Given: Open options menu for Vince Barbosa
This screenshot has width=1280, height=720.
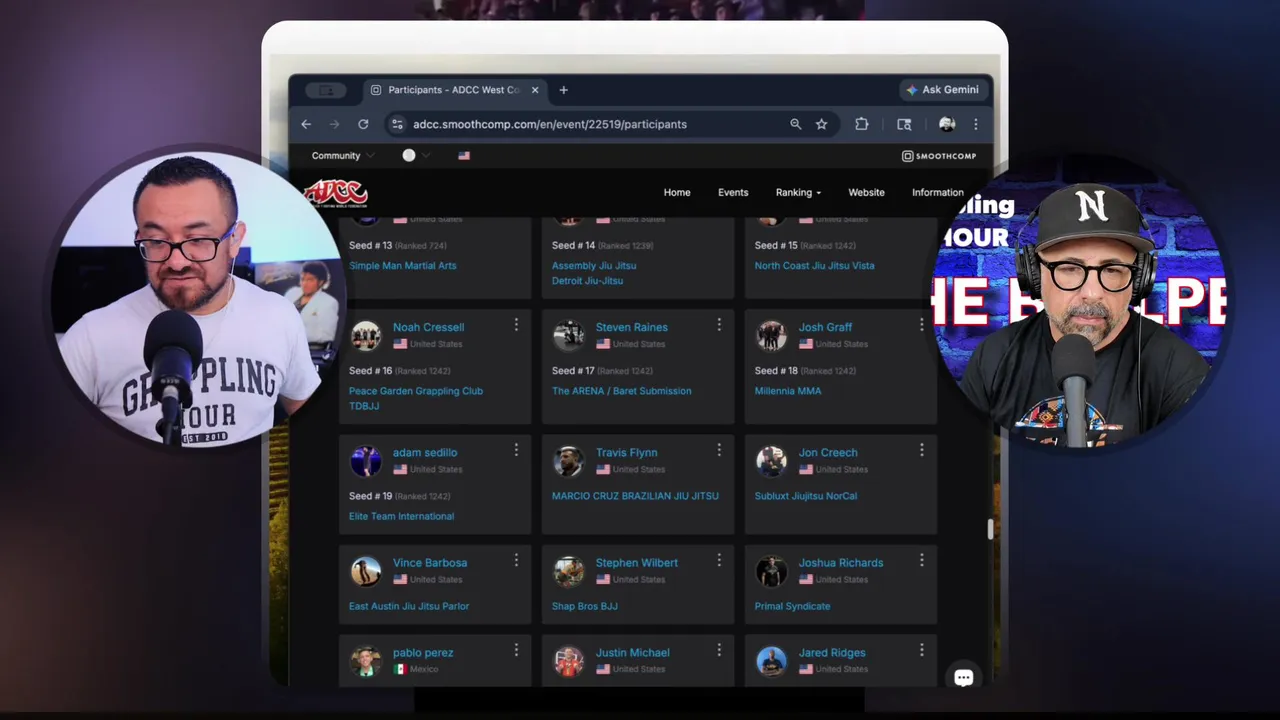Looking at the screenshot, I should click(x=516, y=560).
